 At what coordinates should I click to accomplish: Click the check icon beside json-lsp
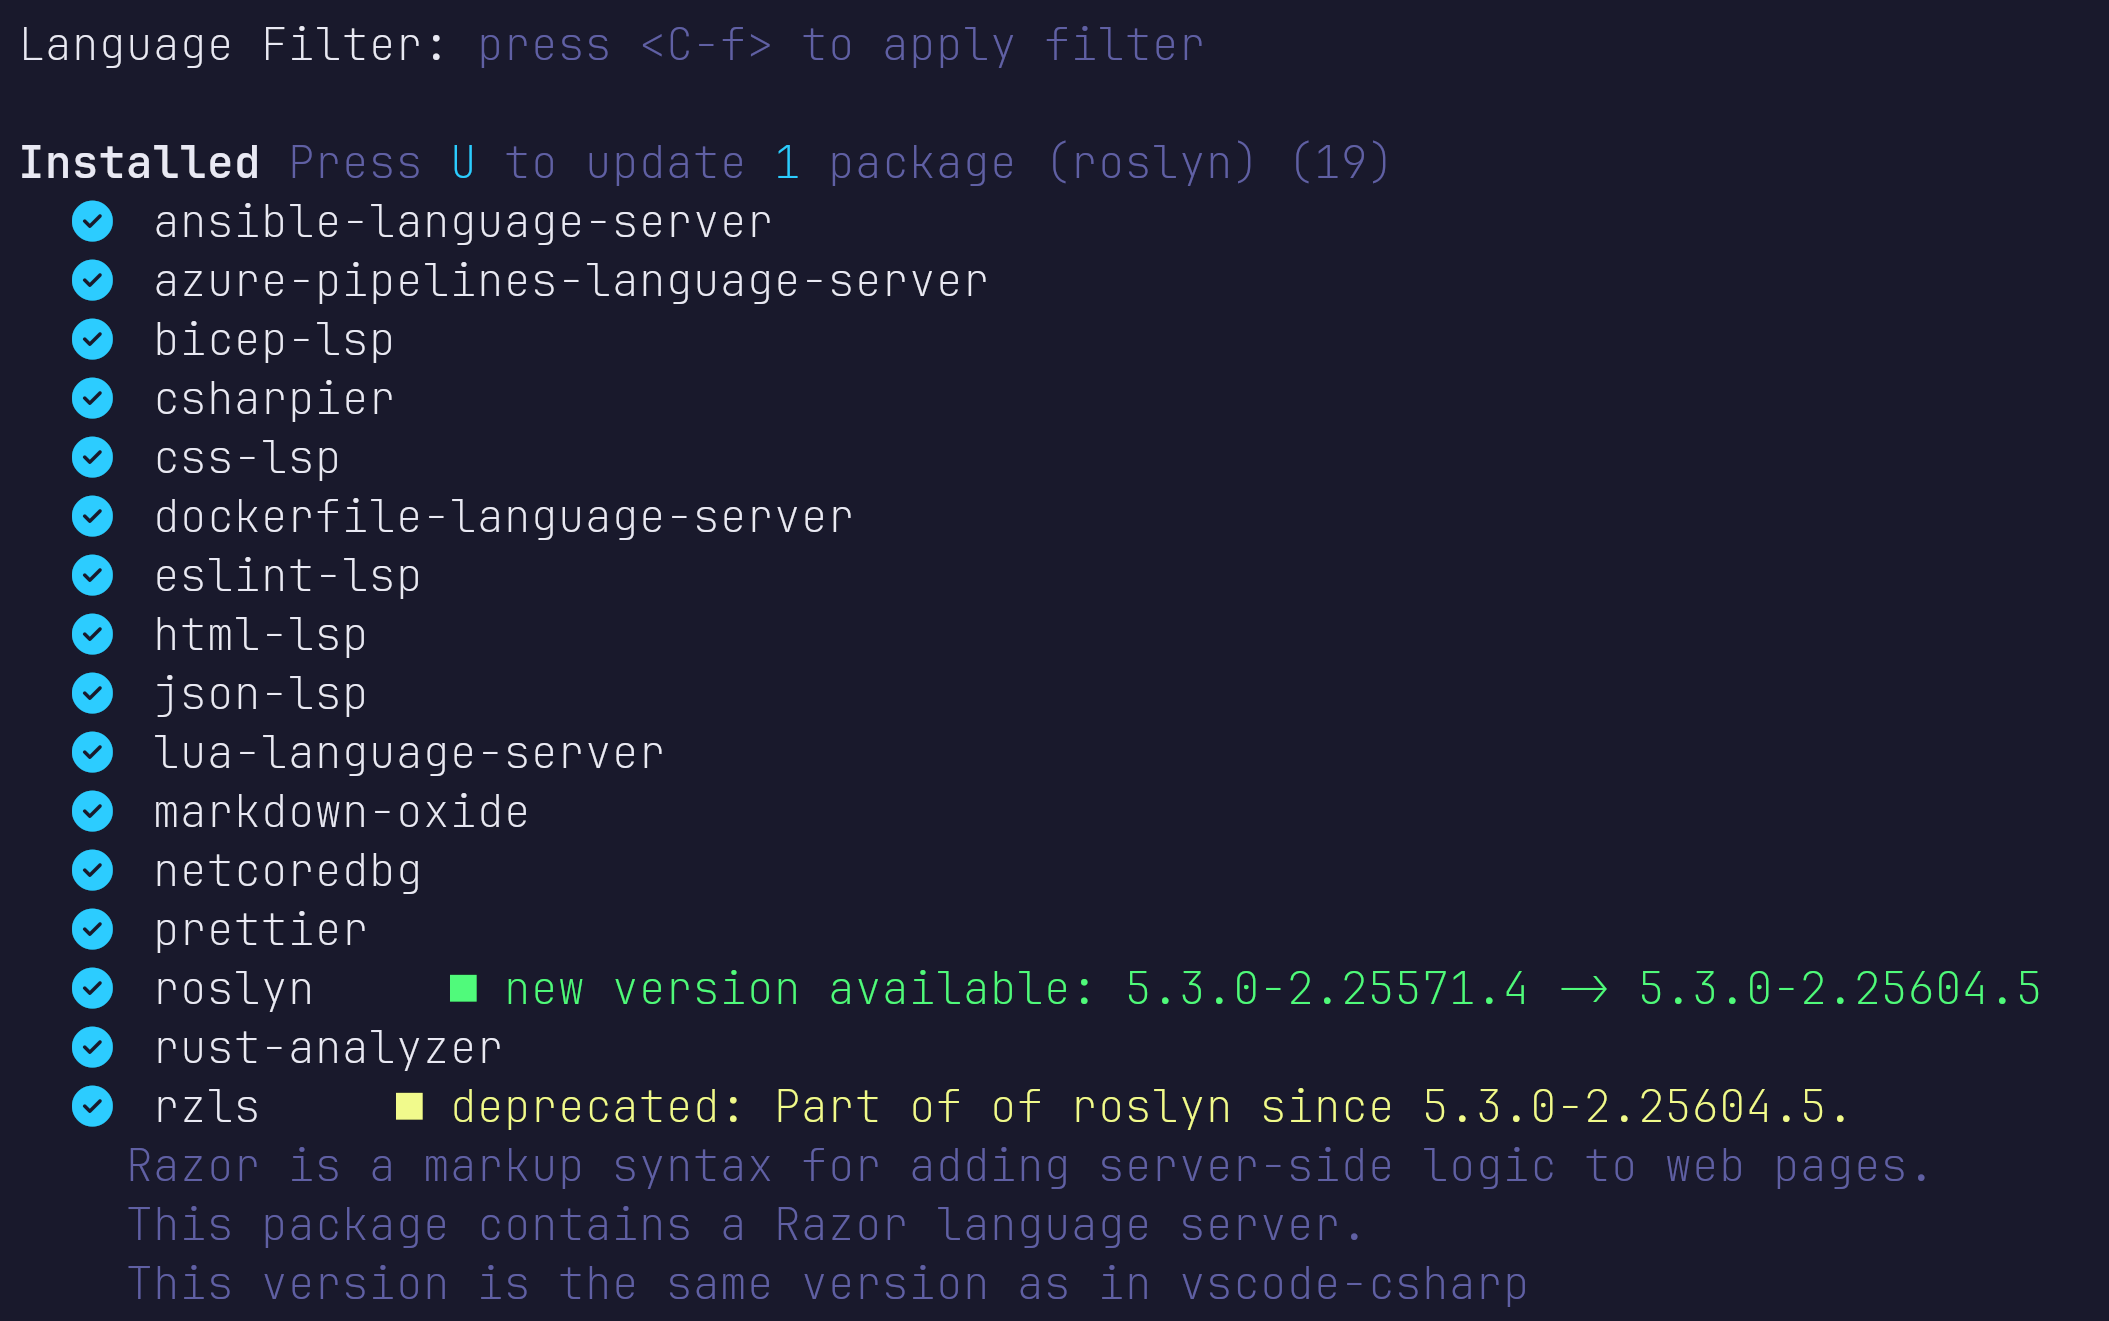click(x=93, y=694)
